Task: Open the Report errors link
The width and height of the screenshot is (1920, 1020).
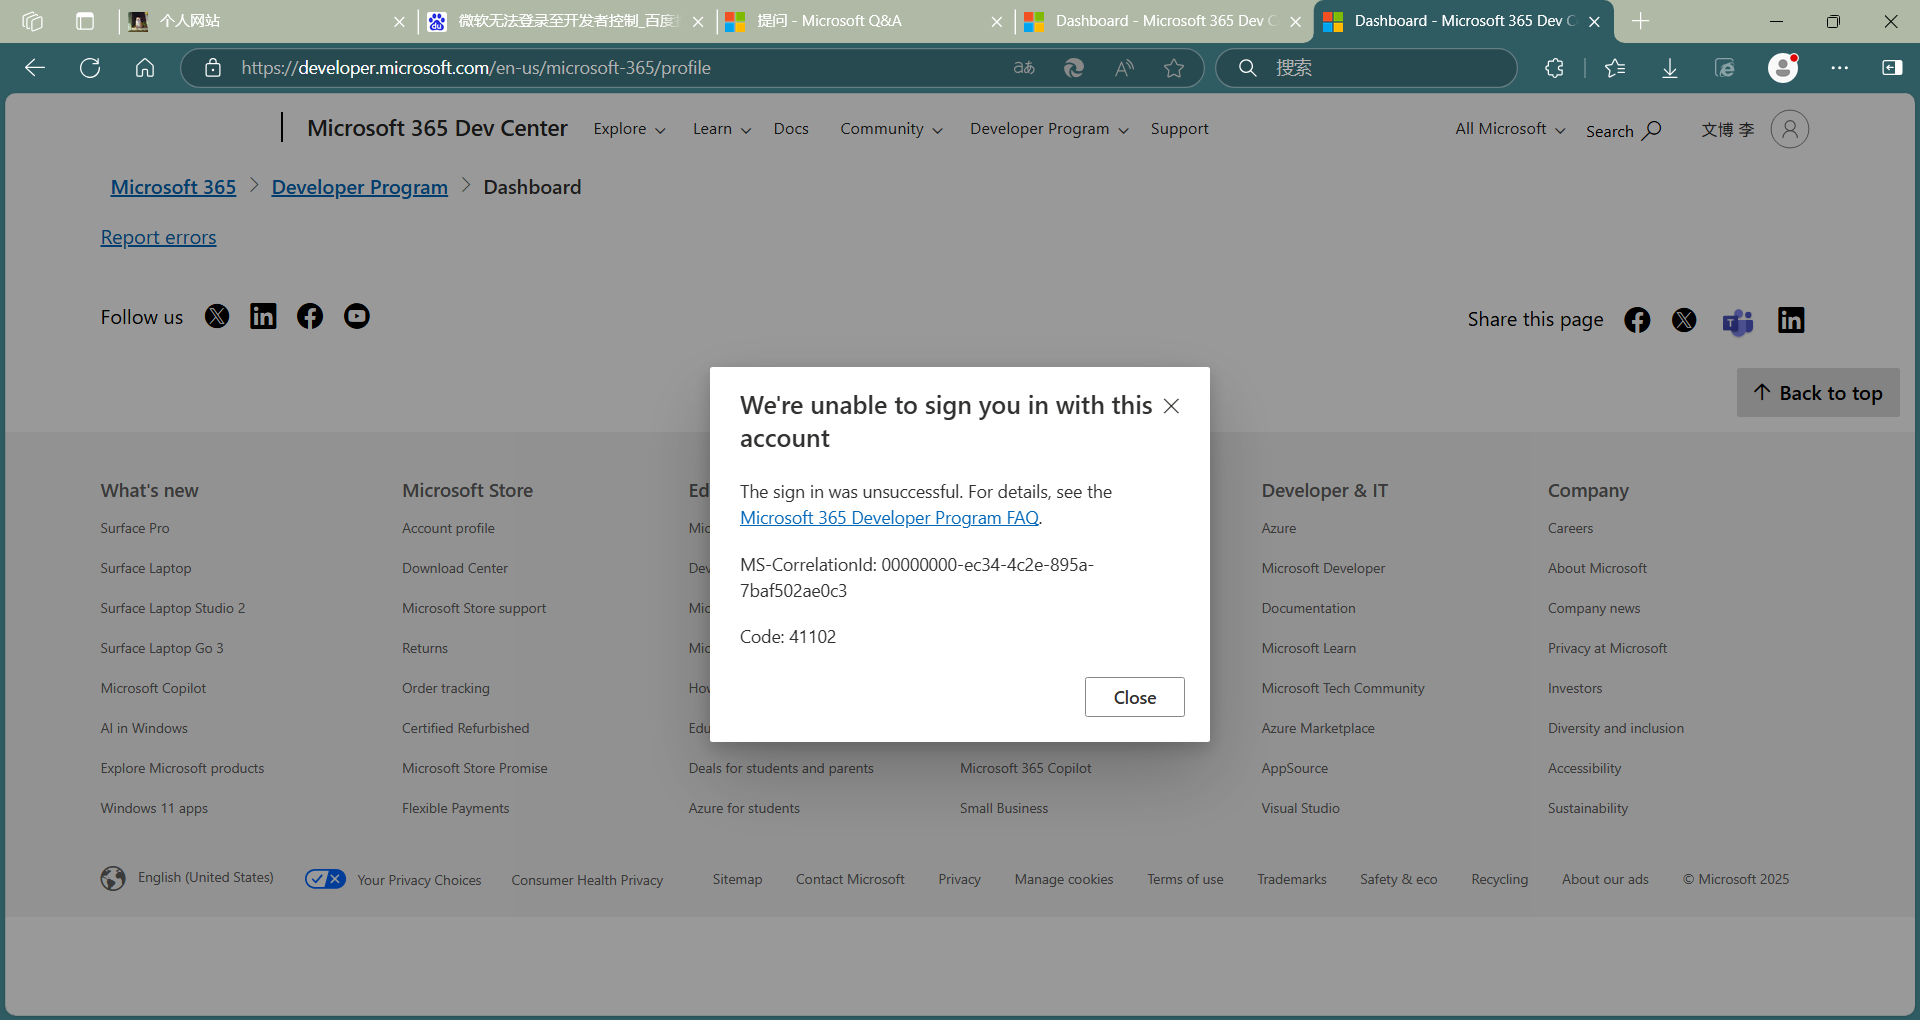Action: [x=158, y=237]
